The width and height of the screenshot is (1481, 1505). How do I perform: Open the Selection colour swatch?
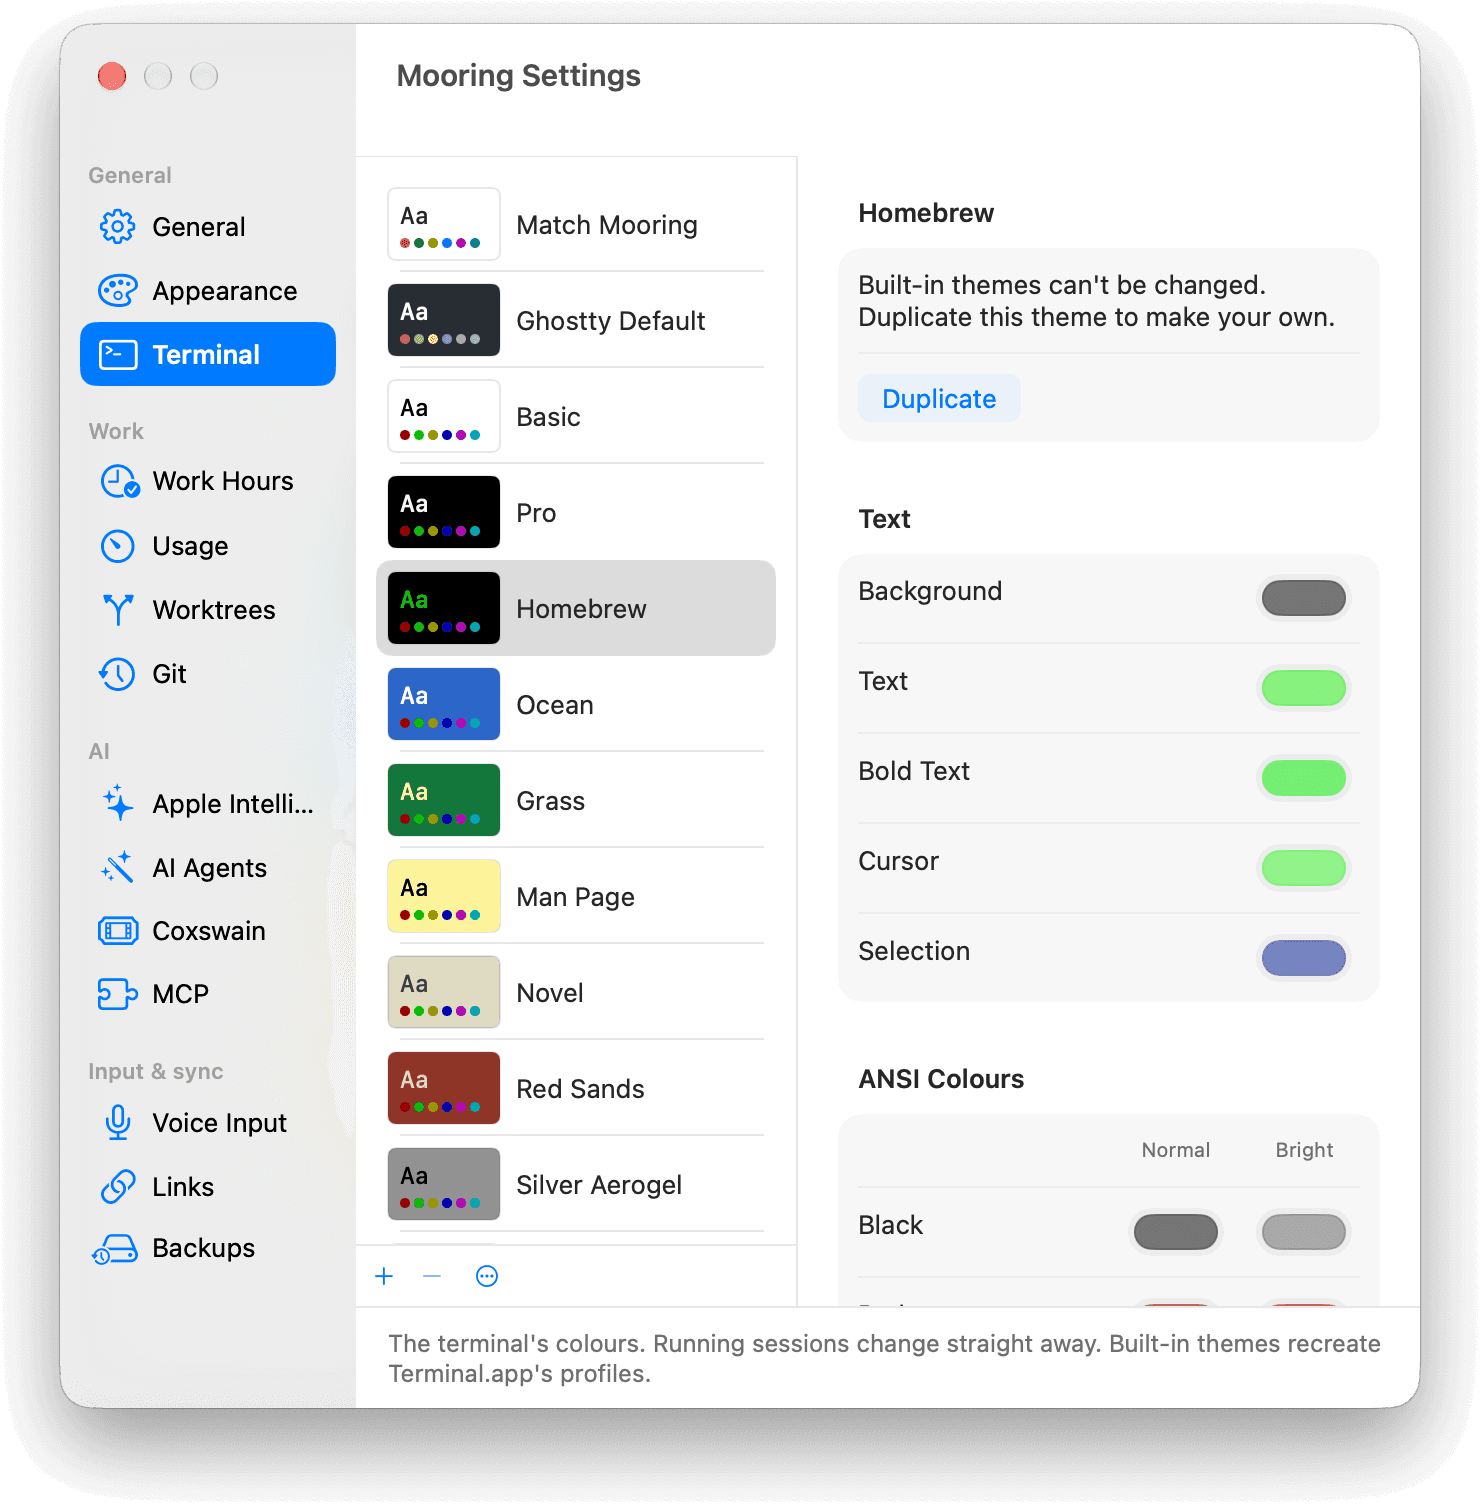(1304, 958)
